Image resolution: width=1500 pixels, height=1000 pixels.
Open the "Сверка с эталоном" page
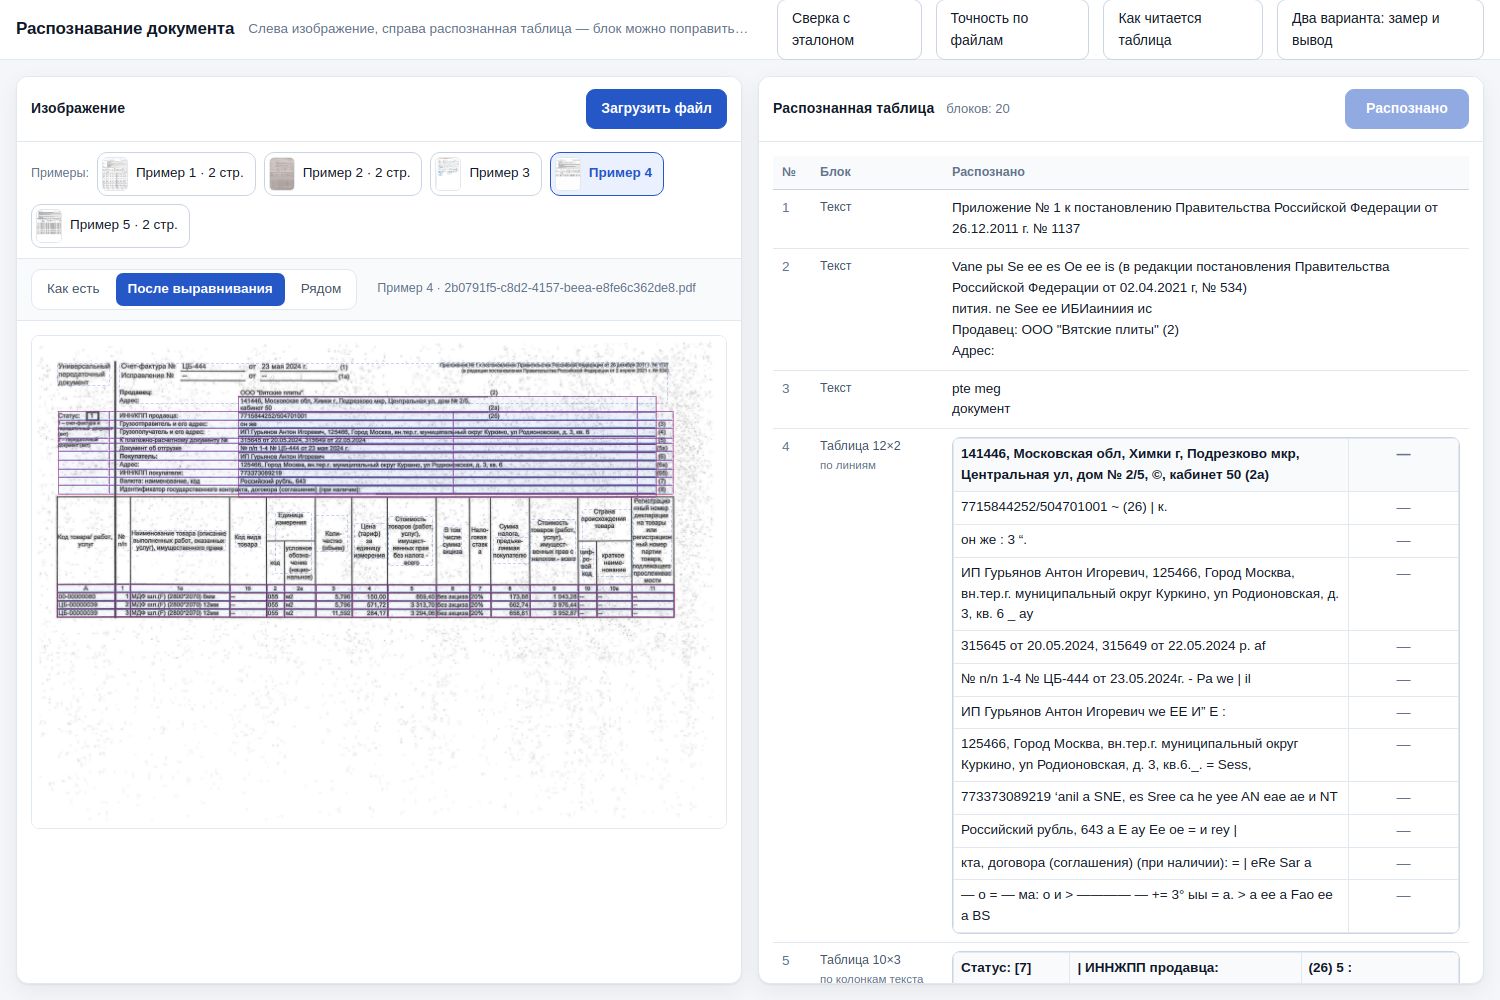coord(849,29)
